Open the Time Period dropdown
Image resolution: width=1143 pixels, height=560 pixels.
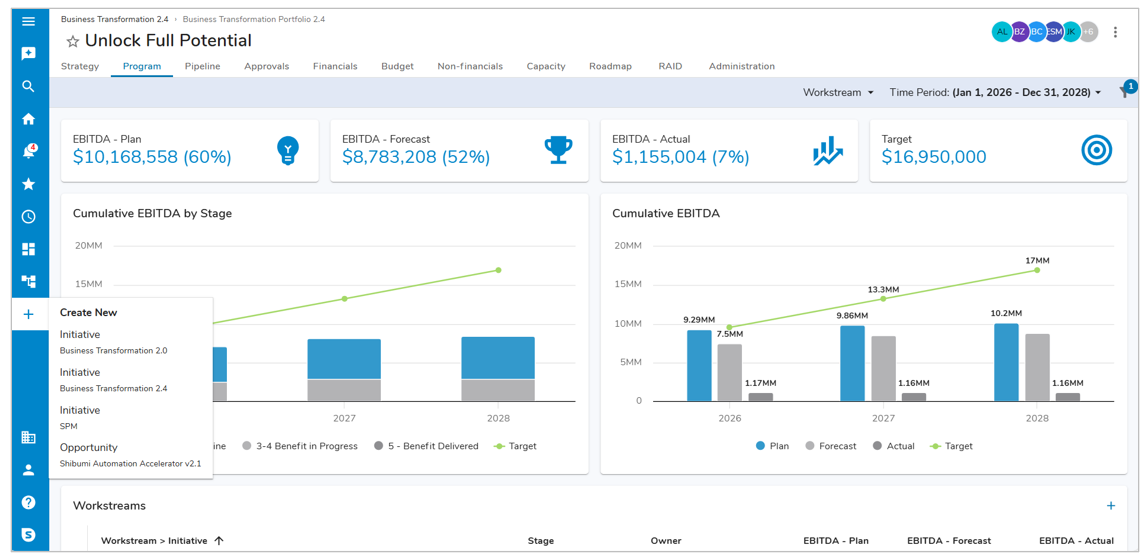995,92
